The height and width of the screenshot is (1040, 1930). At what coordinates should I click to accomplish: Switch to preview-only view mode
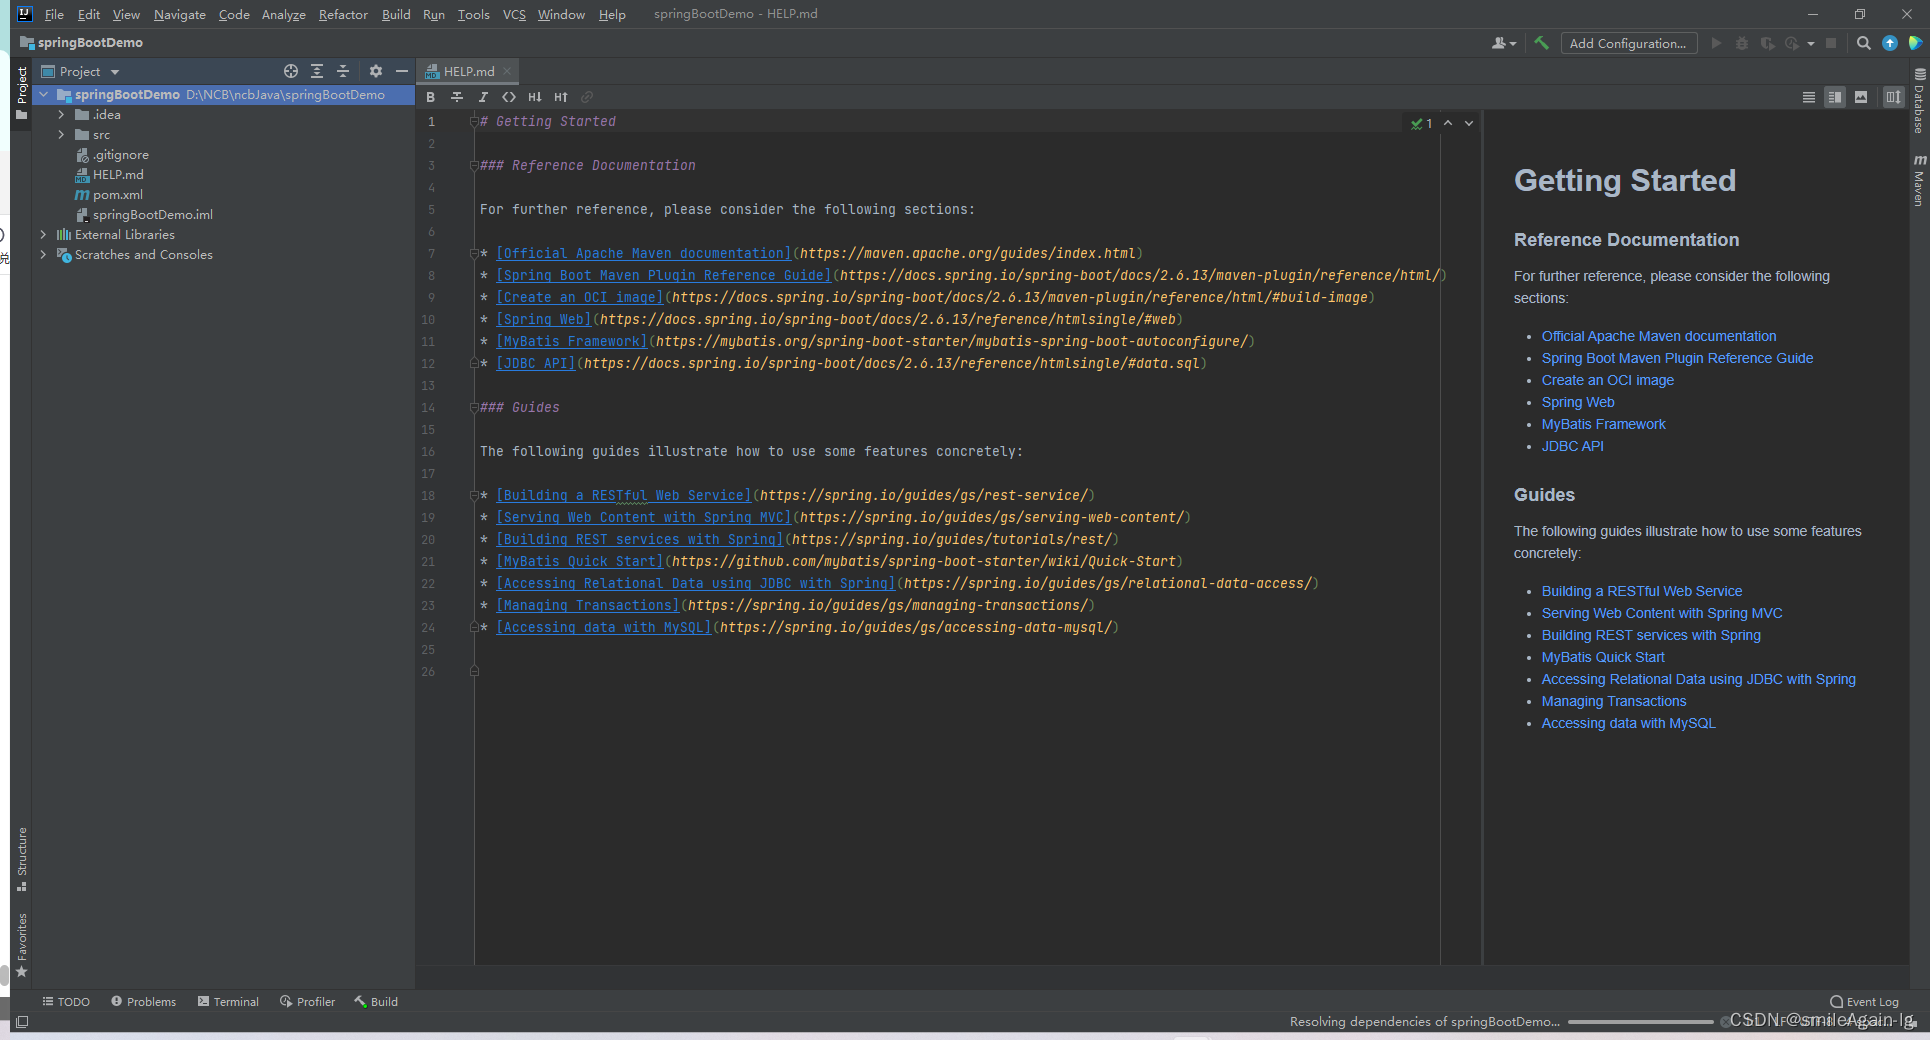1860,97
